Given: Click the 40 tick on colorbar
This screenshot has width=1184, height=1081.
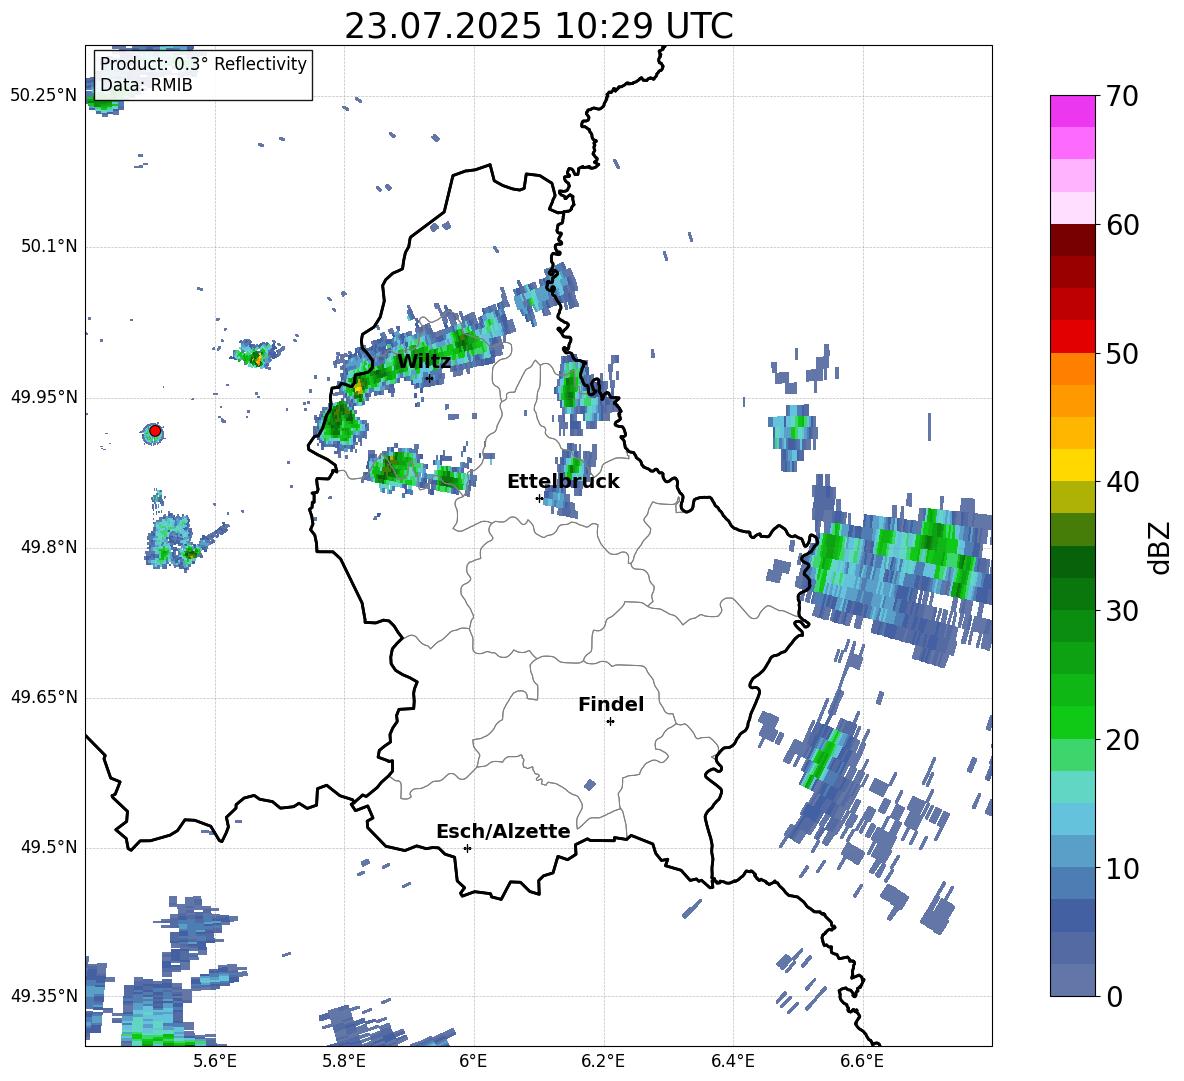Looking at the screenshot, I should pos(1122,482).
